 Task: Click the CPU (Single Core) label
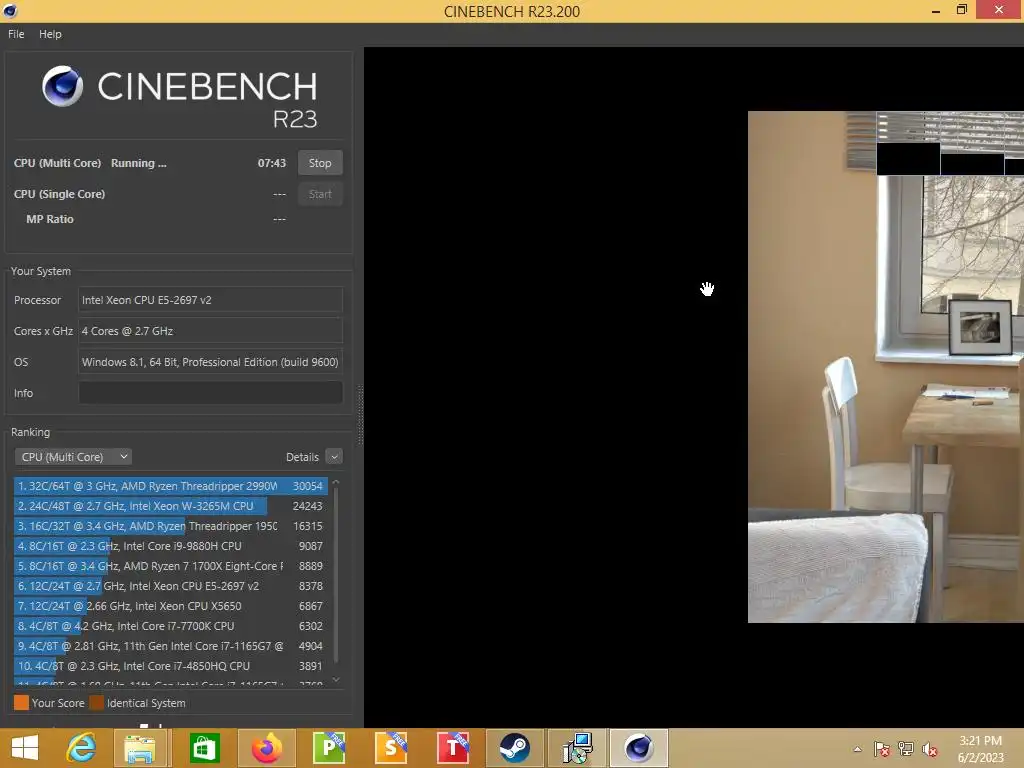click(x=59, y=194)
